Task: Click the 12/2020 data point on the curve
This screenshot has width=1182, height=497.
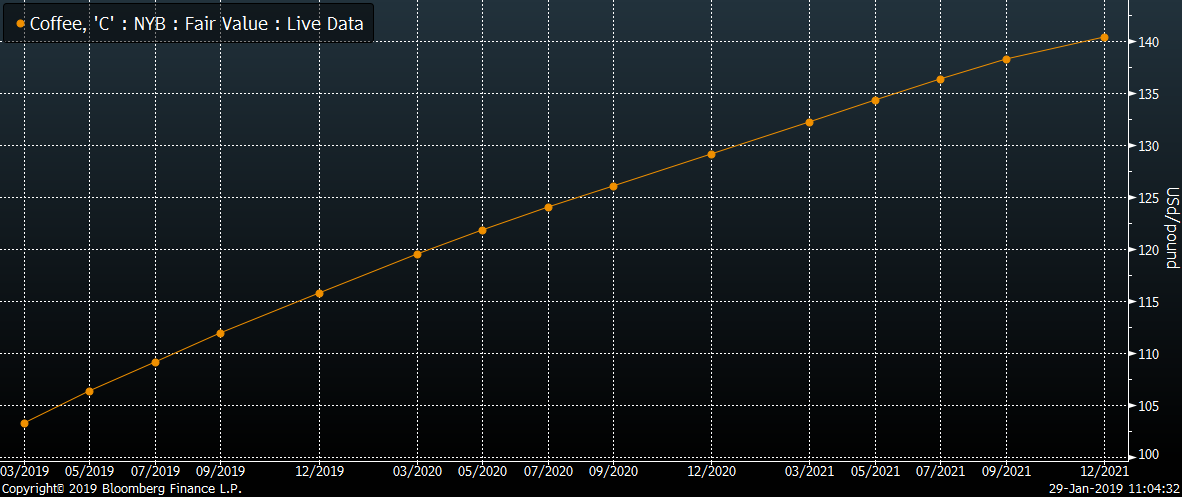Action: click(x=712, y=154)
